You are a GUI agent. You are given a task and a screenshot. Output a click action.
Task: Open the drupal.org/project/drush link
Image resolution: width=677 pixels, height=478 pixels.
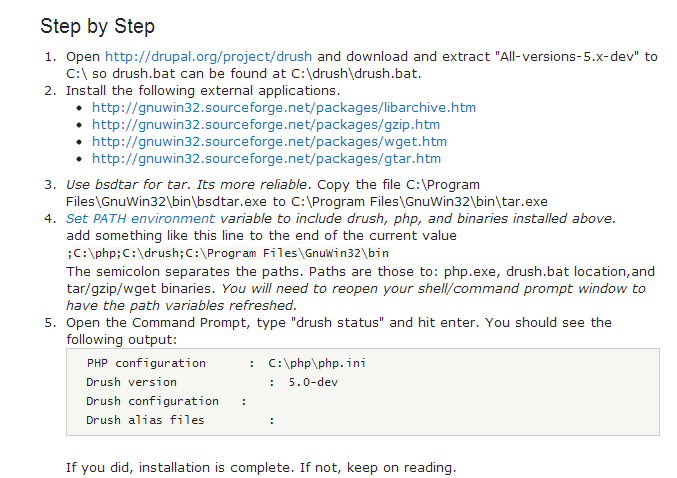pos(208,57)
